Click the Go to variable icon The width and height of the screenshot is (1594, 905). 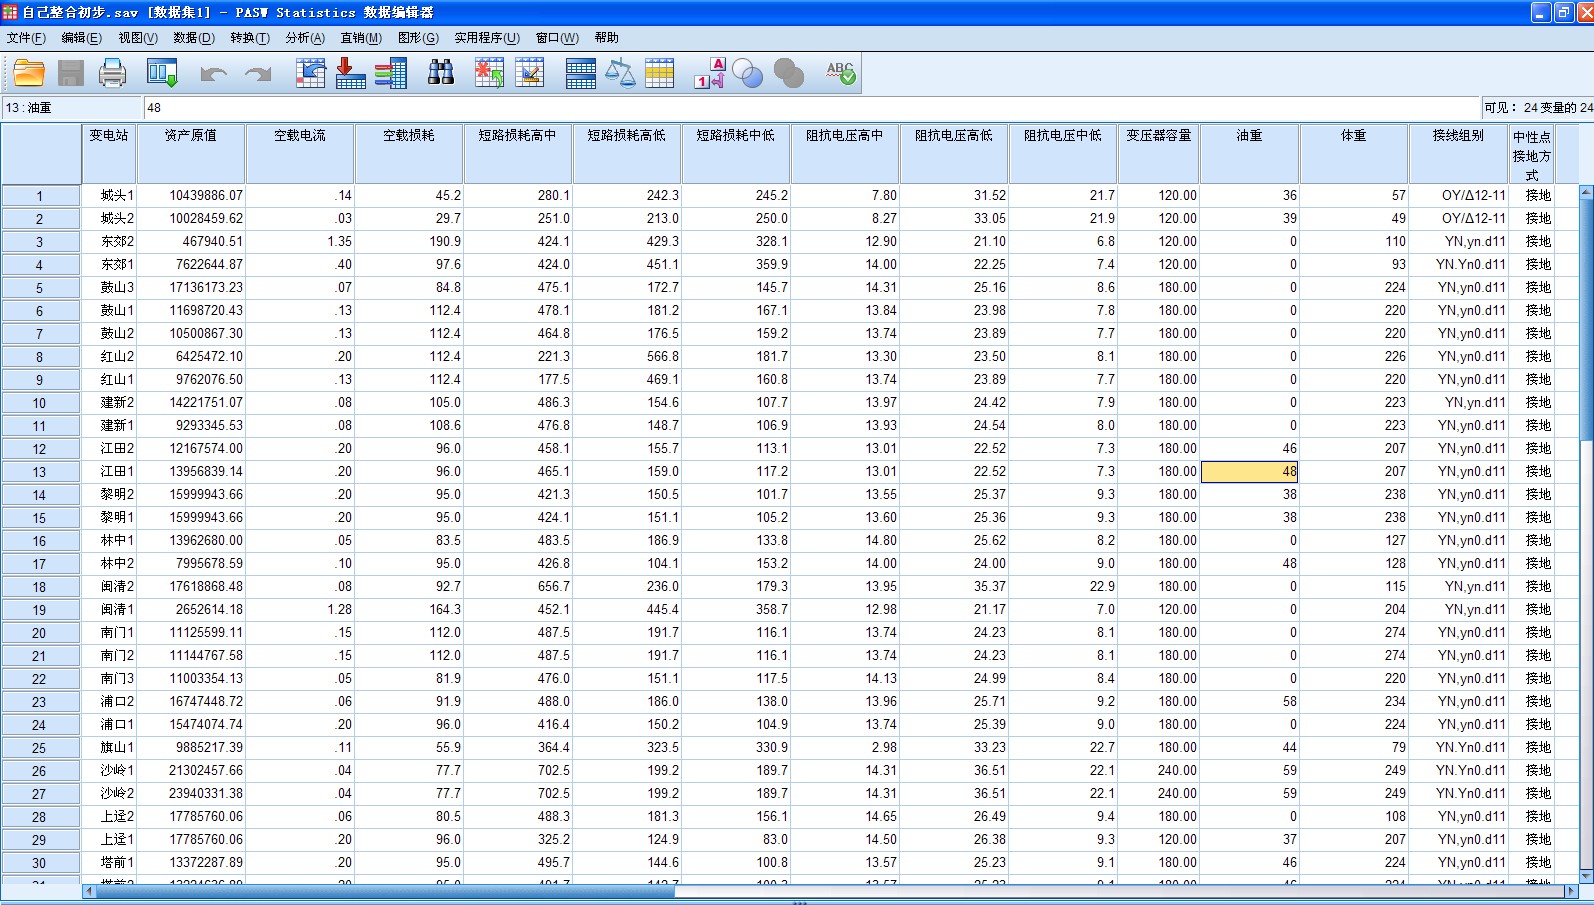coord(350,73)
